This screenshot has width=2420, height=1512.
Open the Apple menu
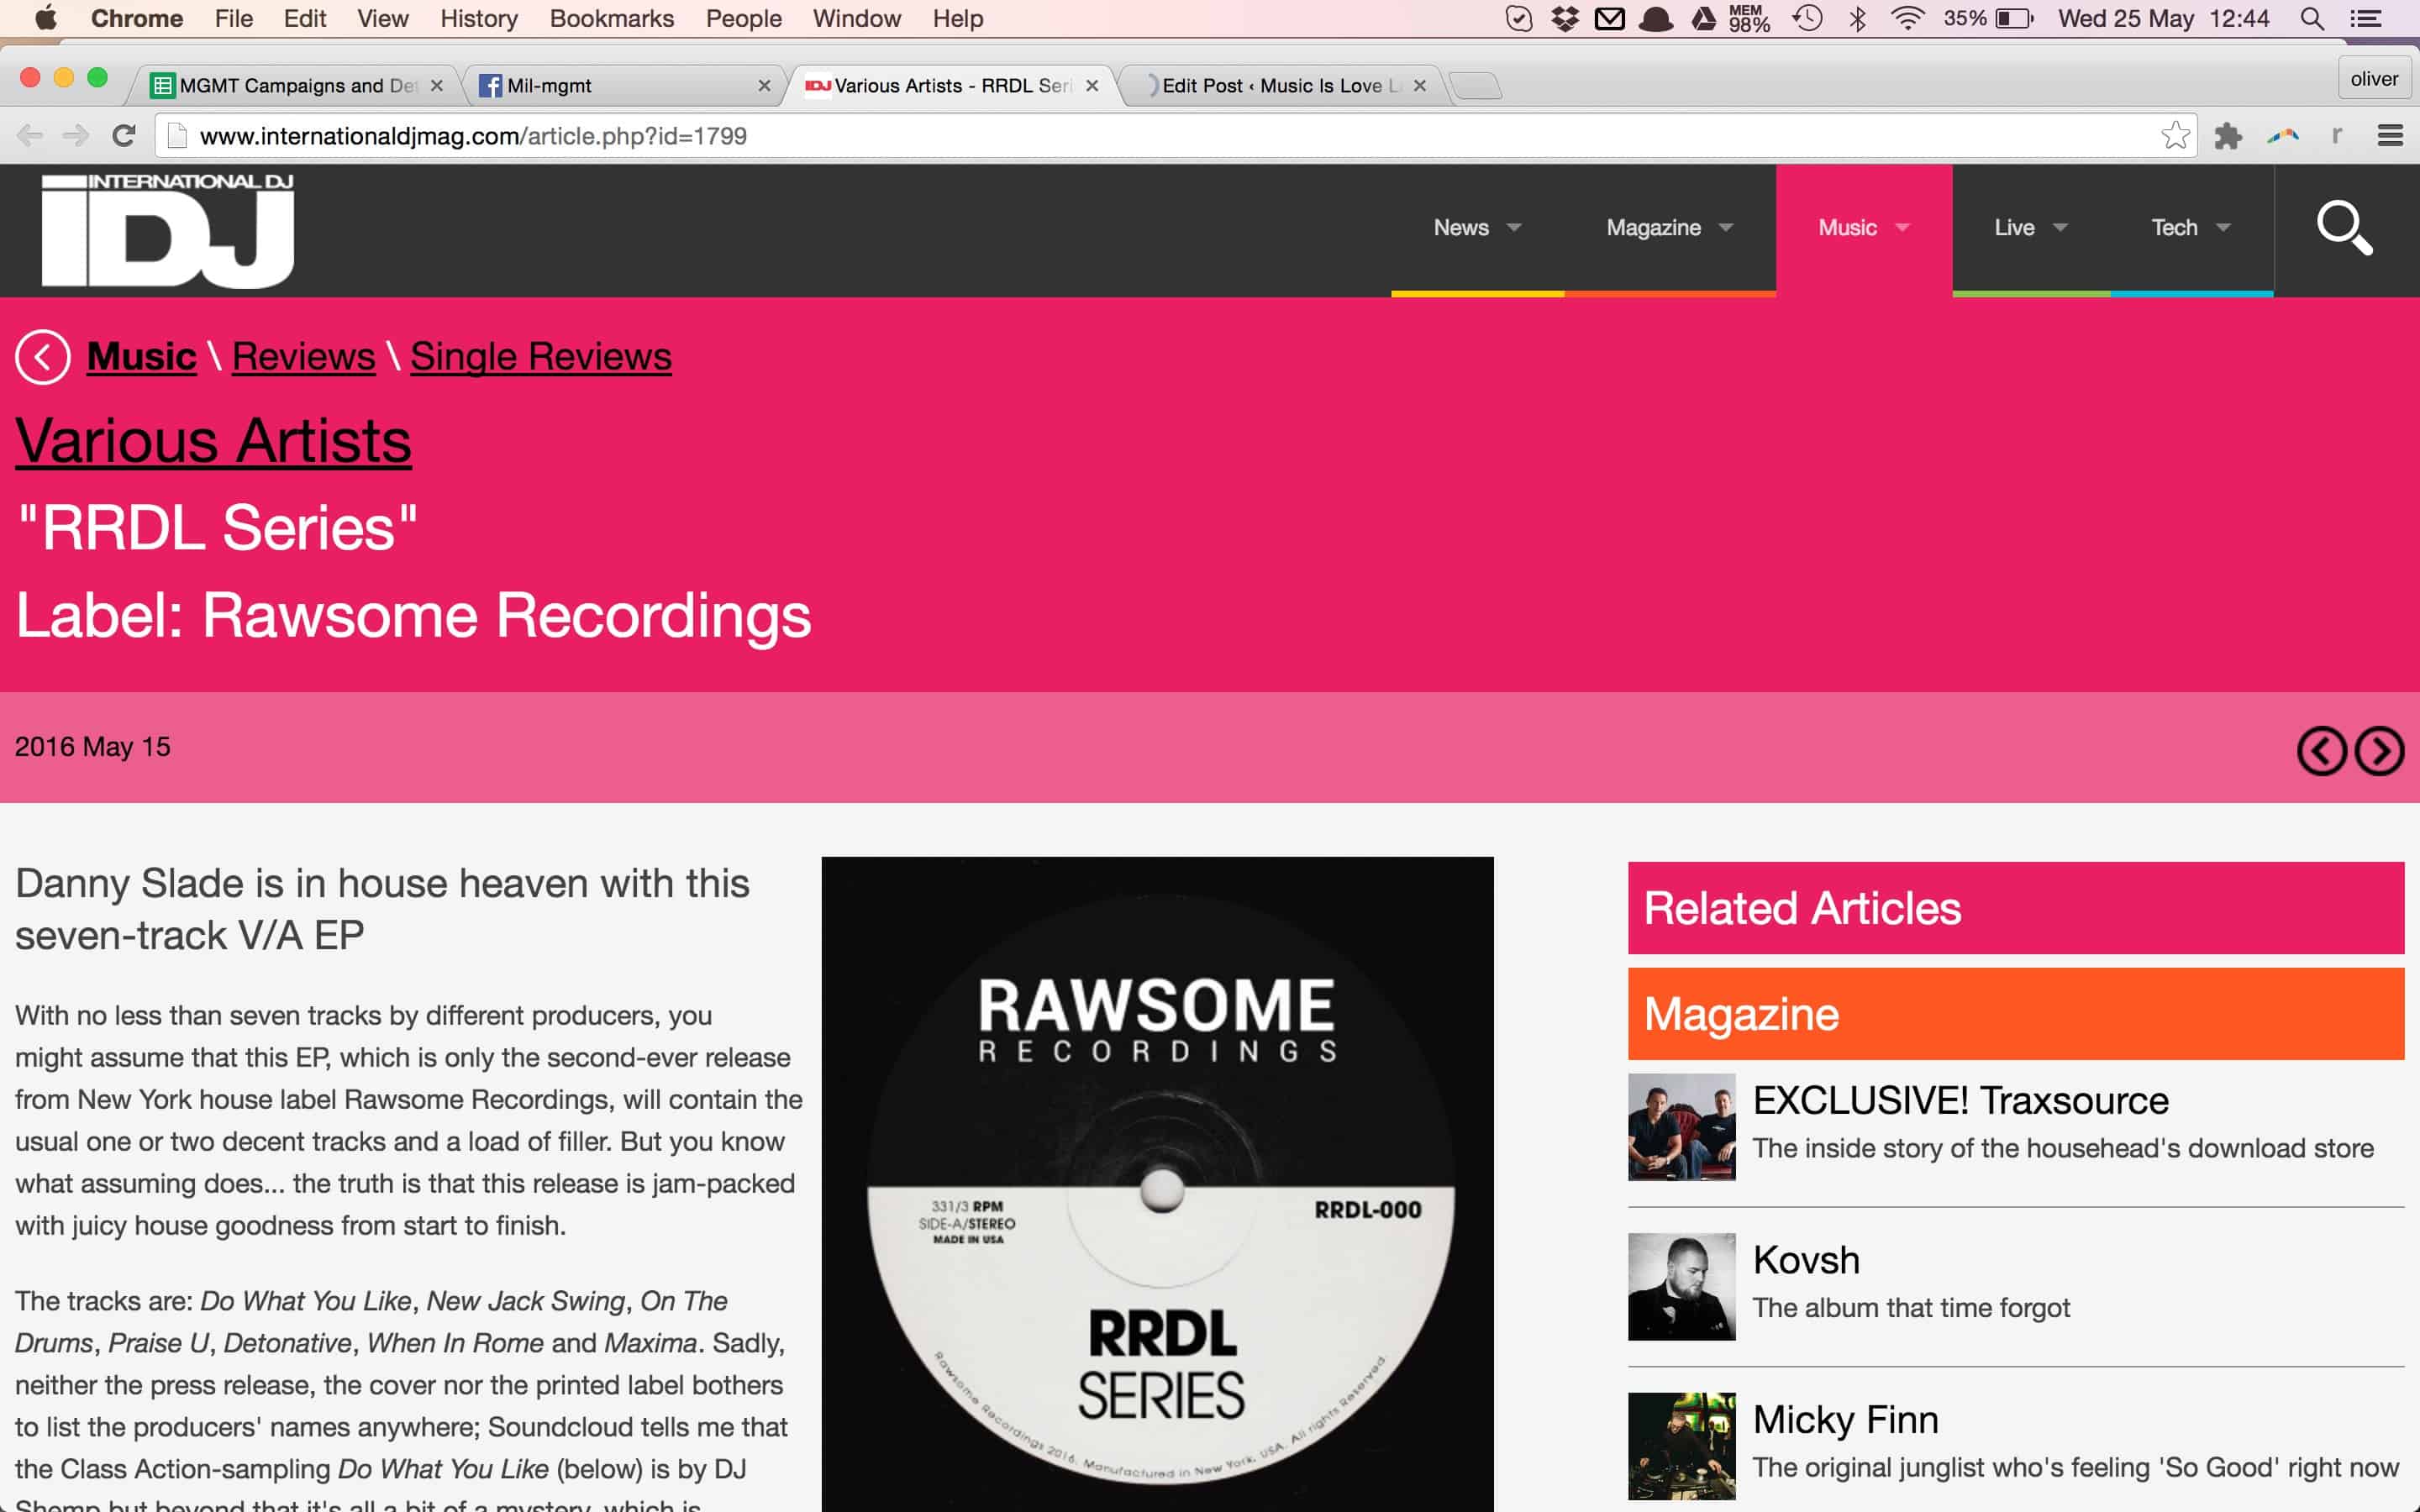46,18
